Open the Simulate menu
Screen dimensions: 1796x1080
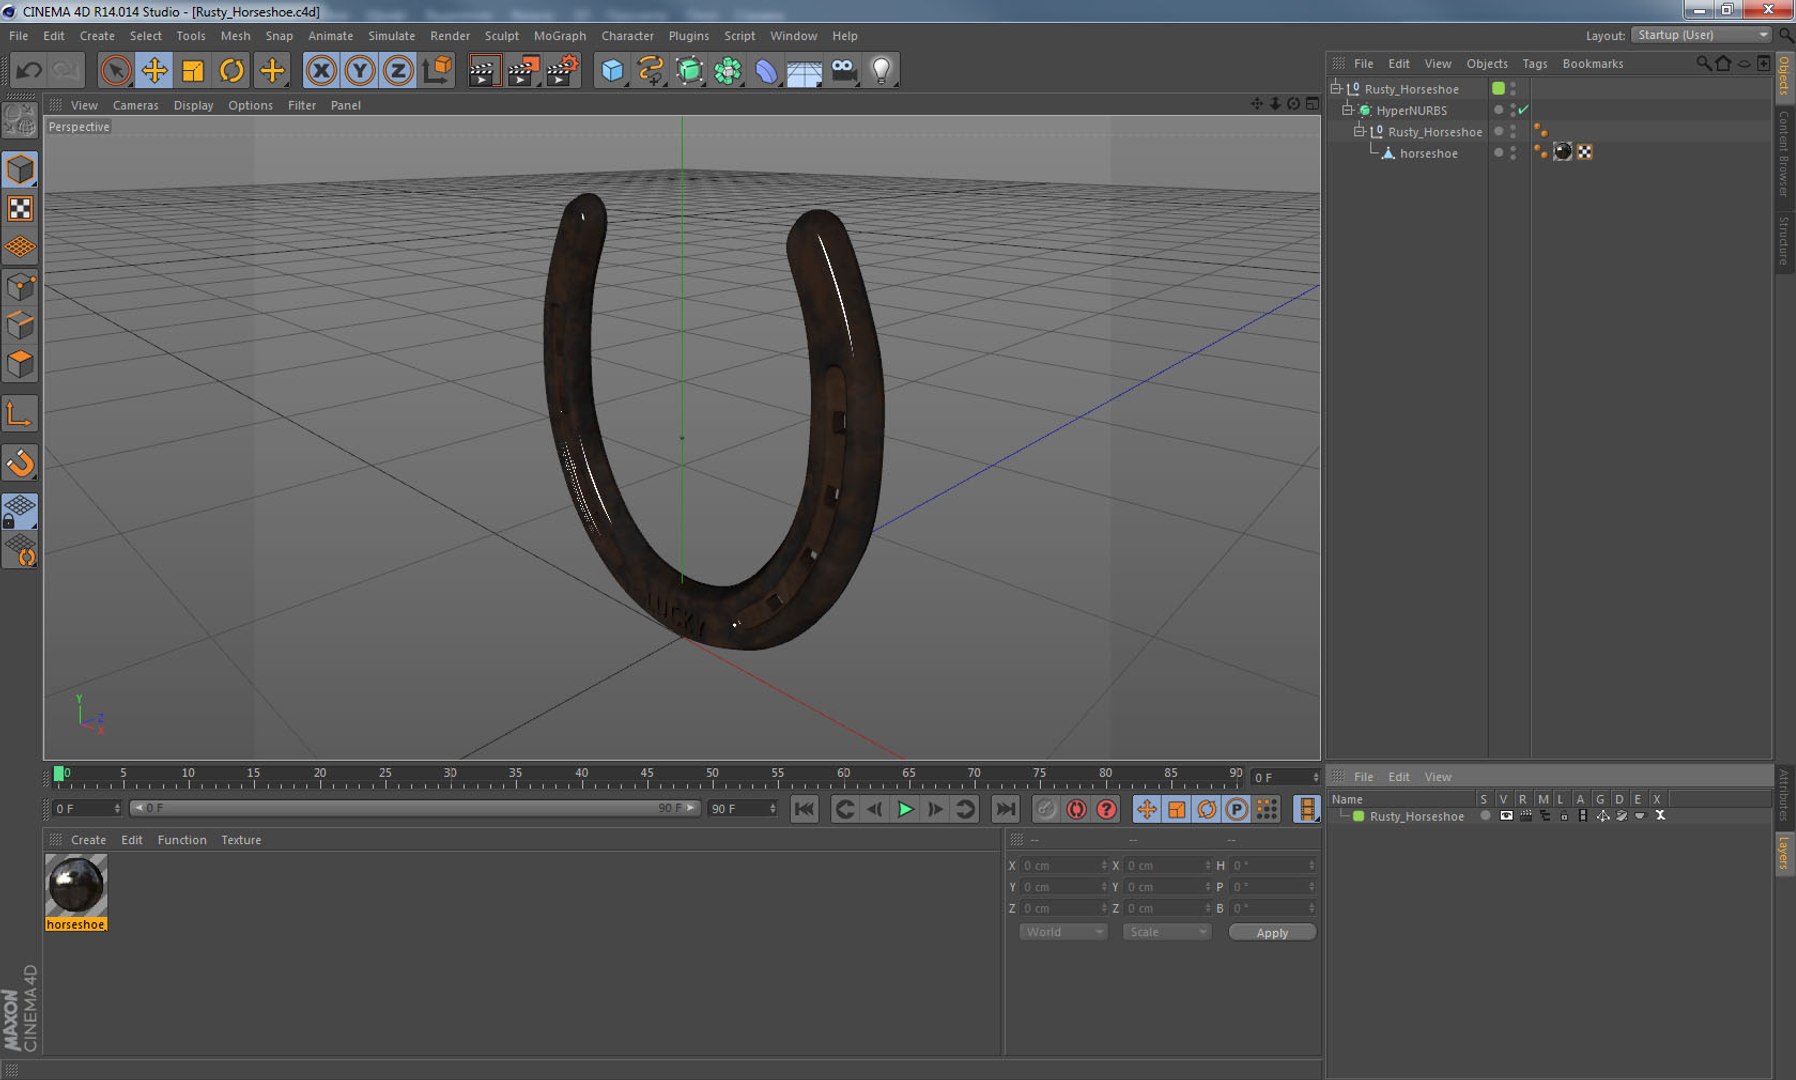[x=391, y=36]
